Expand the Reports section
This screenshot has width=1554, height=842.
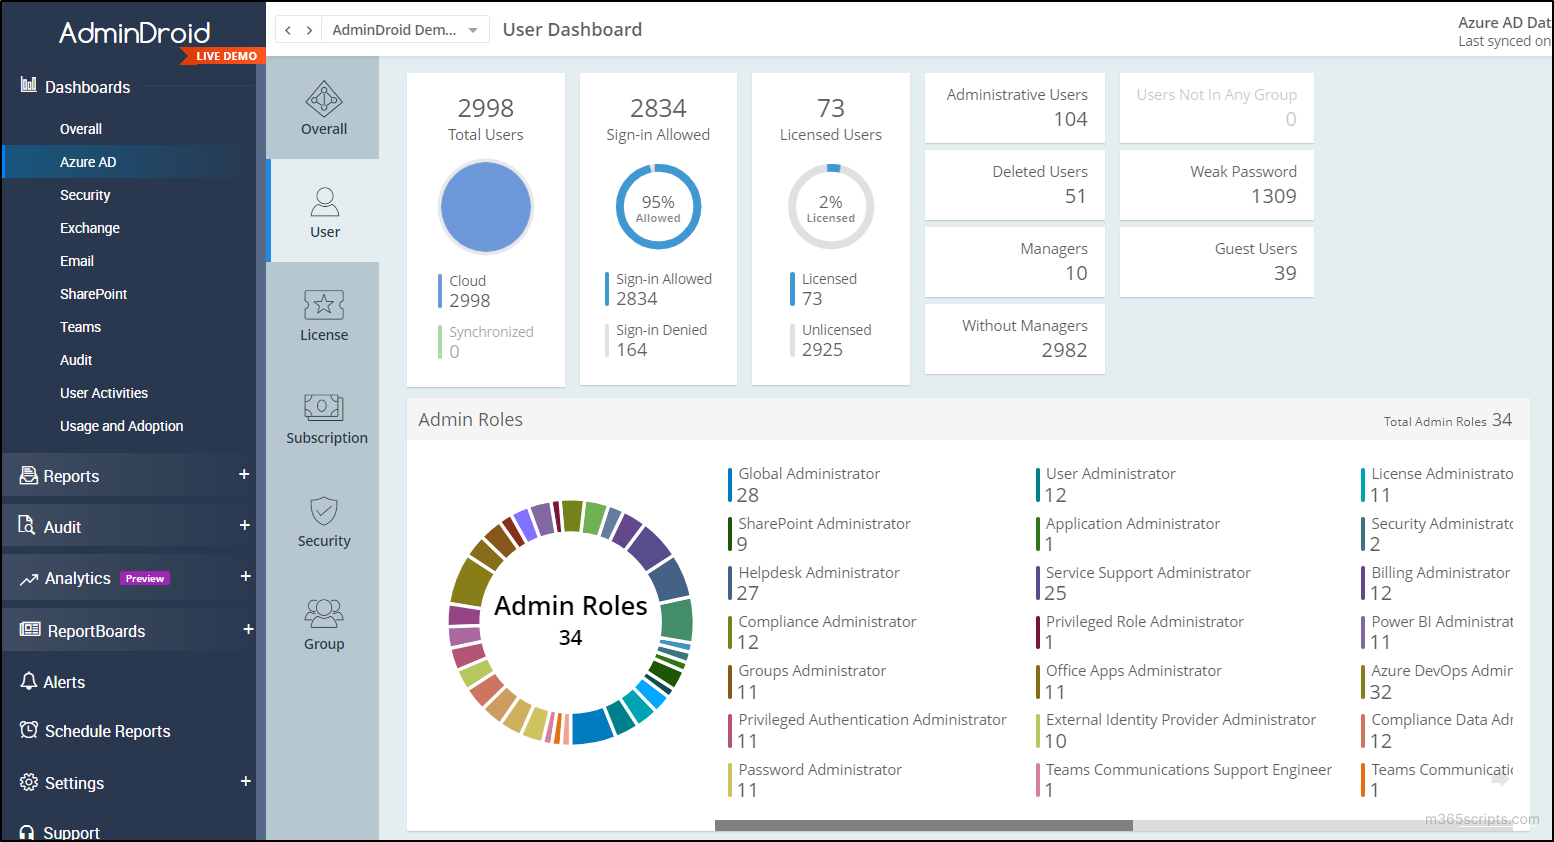(x=243, y=475)
